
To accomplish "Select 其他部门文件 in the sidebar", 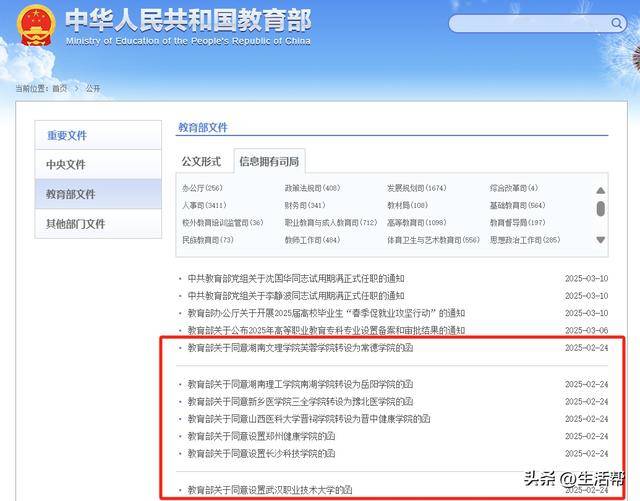I will pyautogui.click(x=98, y=223).
